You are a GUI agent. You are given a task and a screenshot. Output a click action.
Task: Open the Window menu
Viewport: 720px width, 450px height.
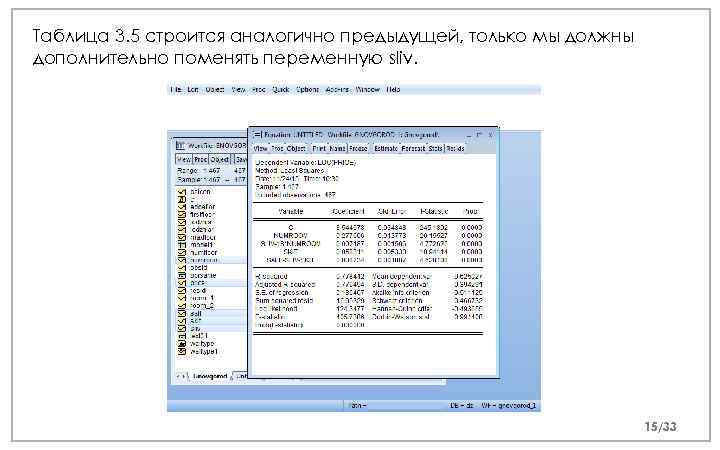click(368, 90)
